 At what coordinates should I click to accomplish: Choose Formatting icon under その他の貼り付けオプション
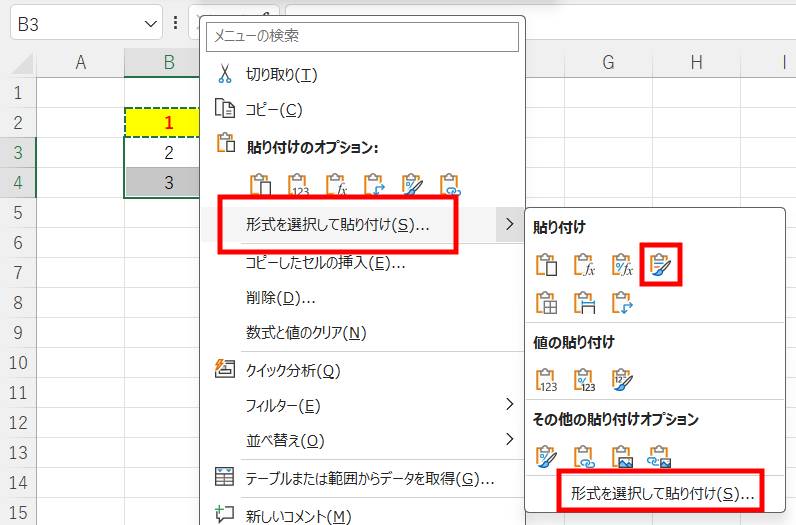[x=546, y=456]
